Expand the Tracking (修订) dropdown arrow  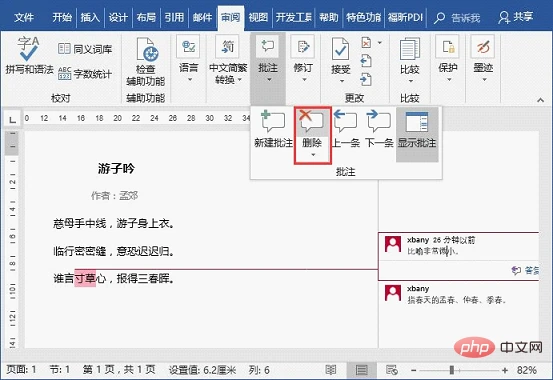coord(304,80)
